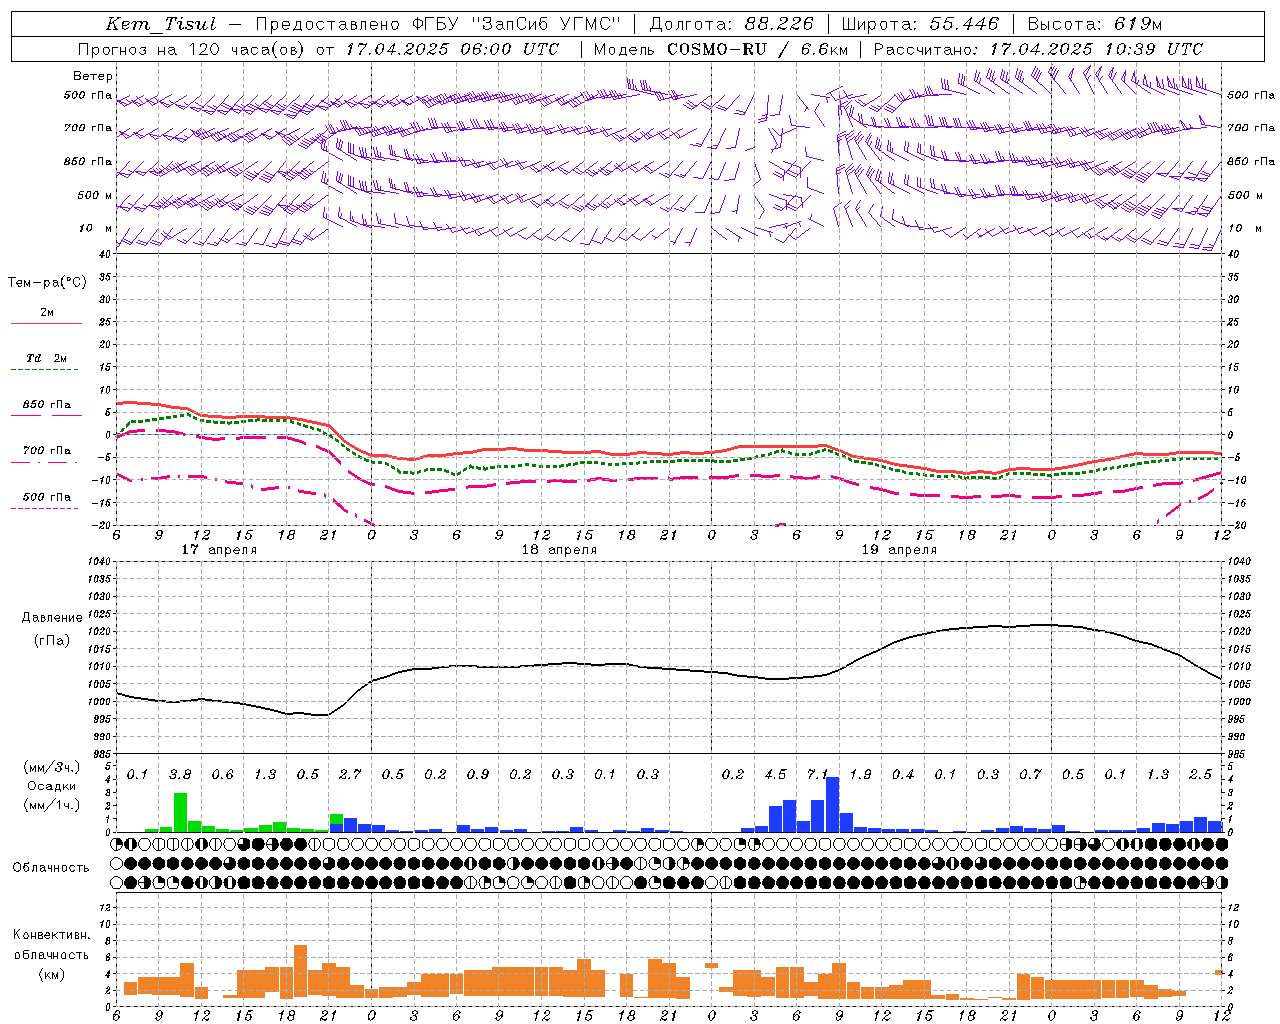The image size is (1280, 1024).
Task: Select the precipitation value "0.6"
Action: coord(222,775)
